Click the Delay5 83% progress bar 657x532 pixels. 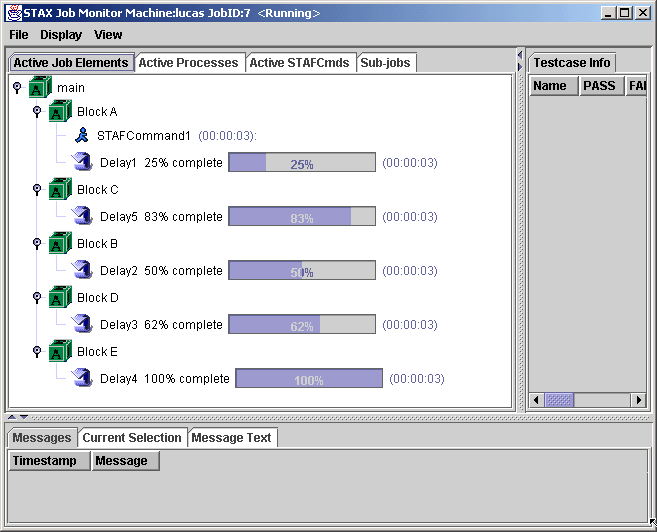302,216
